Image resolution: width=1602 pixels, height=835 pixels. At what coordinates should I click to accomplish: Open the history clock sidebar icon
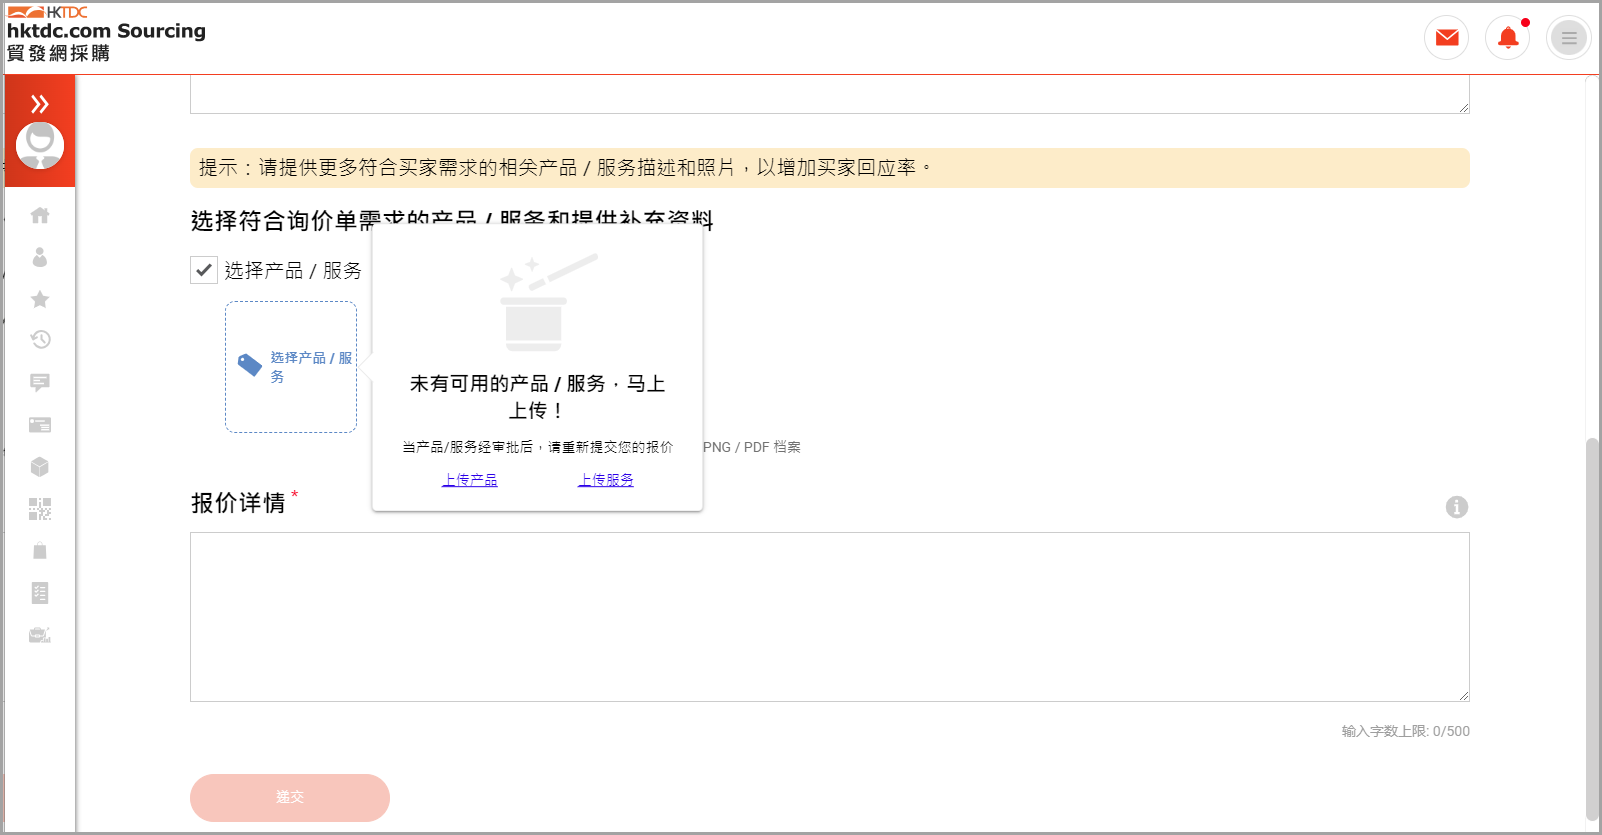40,340
